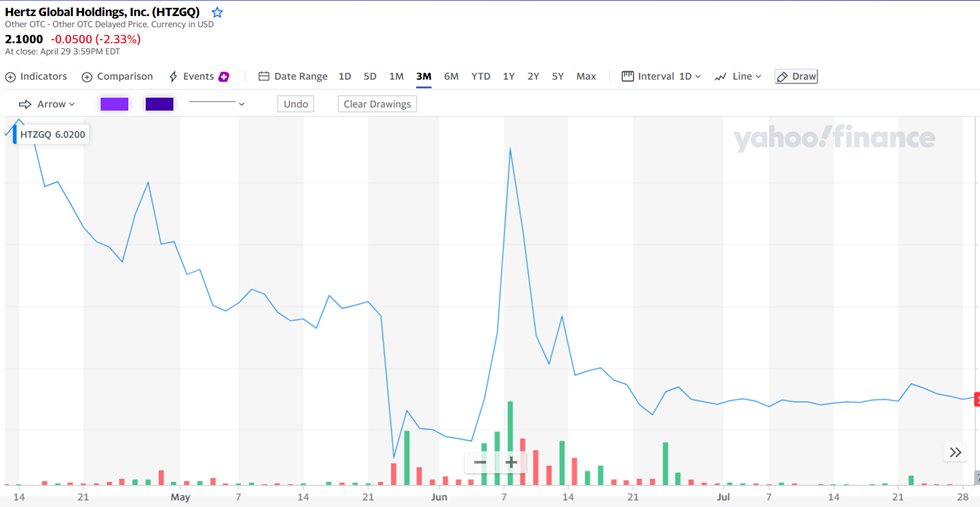Click the Jul label on date axis

click(x=722, y=497)
